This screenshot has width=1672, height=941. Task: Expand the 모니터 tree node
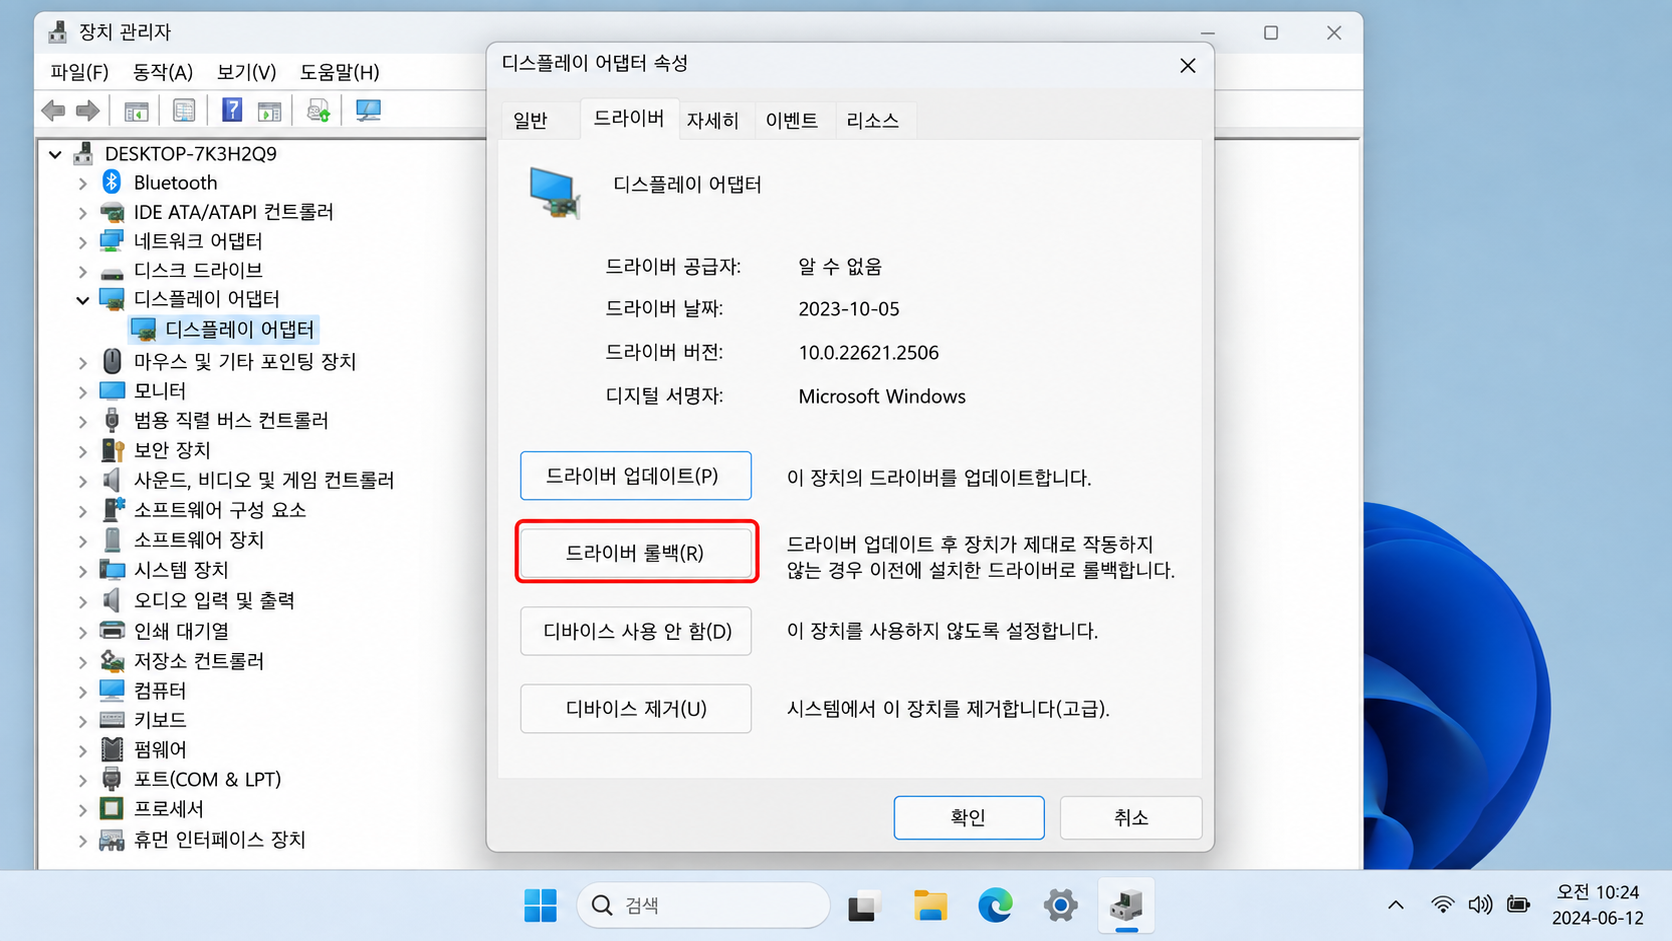83,391
